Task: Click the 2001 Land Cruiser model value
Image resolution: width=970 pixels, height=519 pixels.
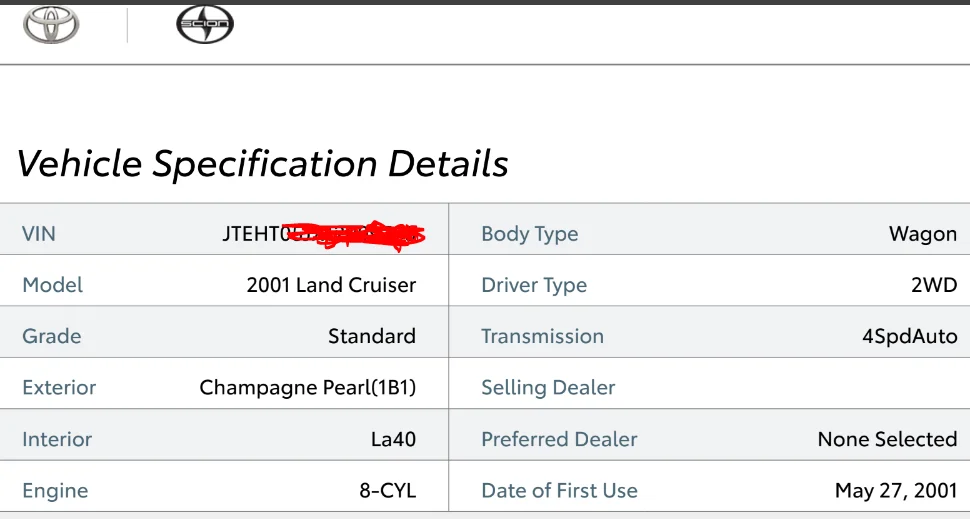Action: pyautogui.click(x=331, y=285)
